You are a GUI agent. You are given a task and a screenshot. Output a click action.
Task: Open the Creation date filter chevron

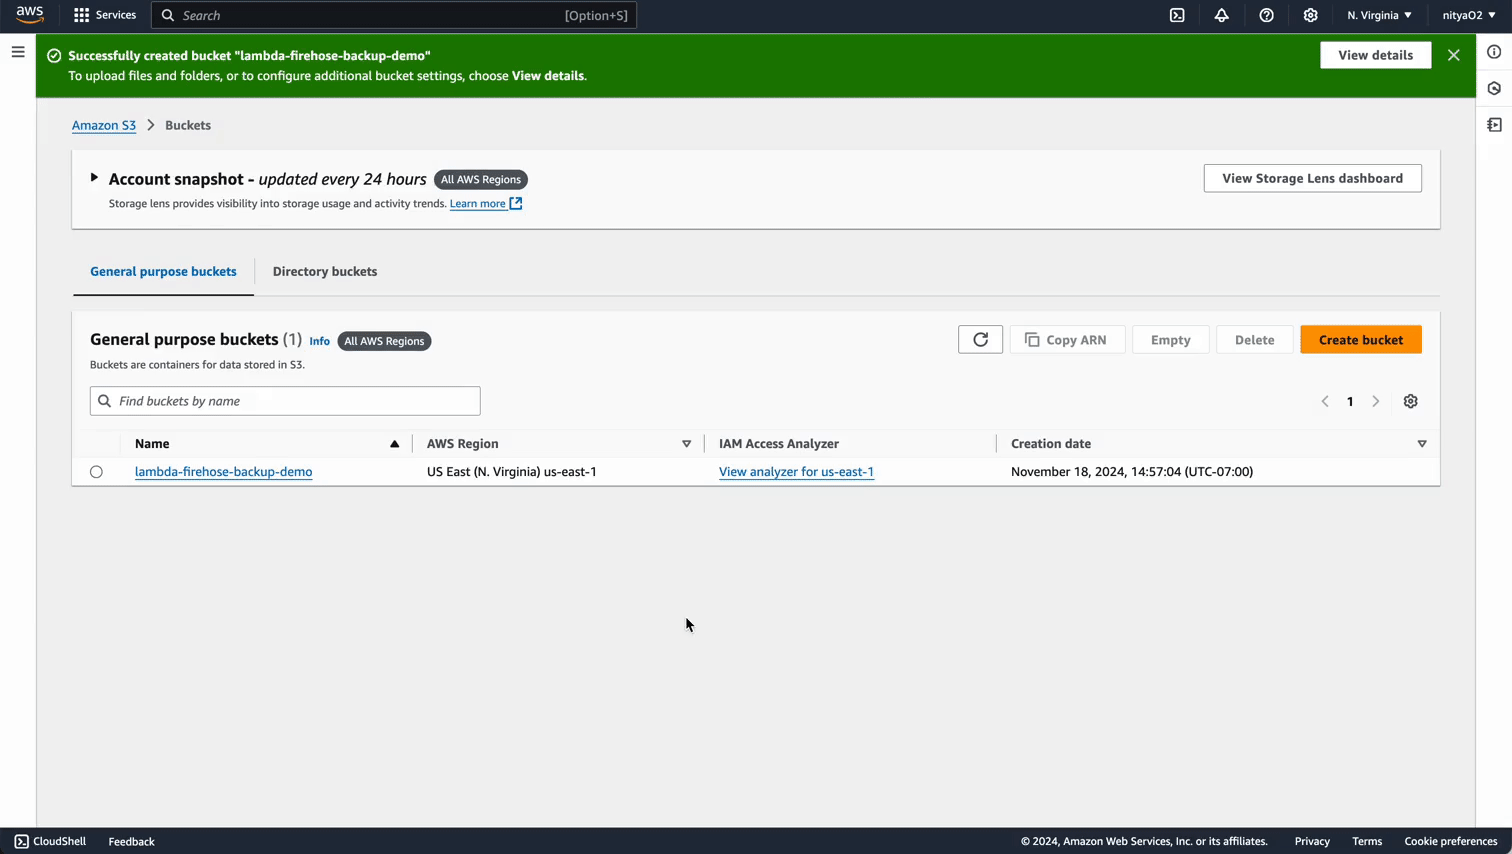click(x=1422, y=443)
